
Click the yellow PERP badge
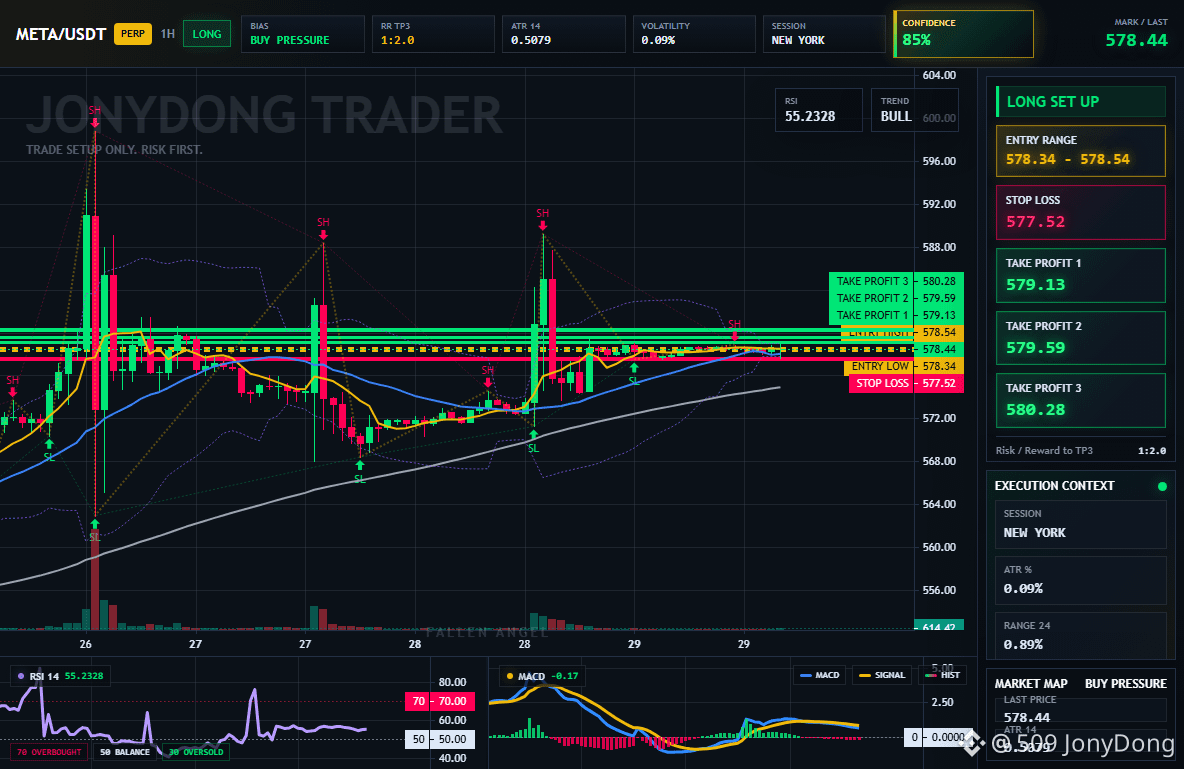pyautogui.click(x=133, y=34)
